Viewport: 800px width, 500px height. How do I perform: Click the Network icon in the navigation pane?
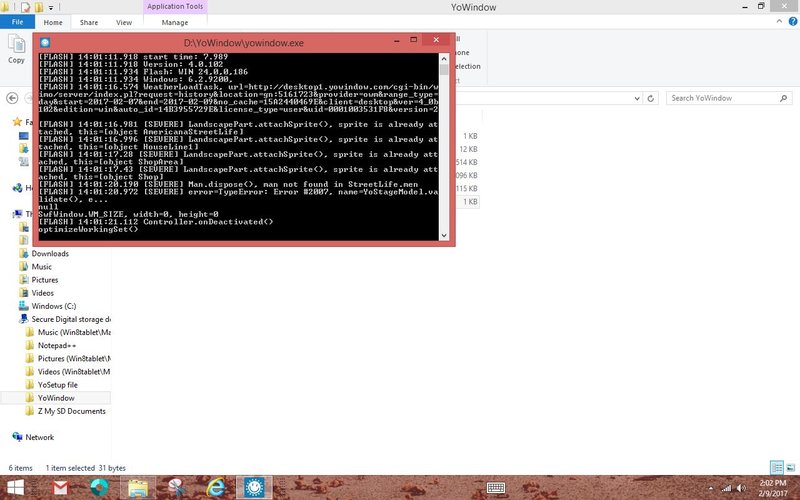[x=17, y=437]
